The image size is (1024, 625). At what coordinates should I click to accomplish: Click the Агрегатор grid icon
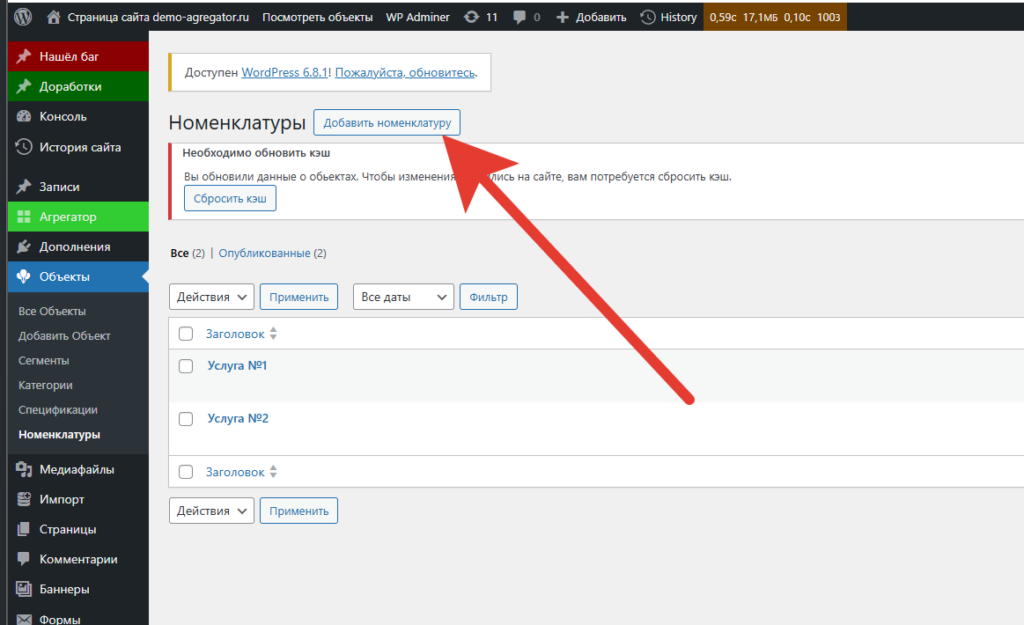[24, 217]
